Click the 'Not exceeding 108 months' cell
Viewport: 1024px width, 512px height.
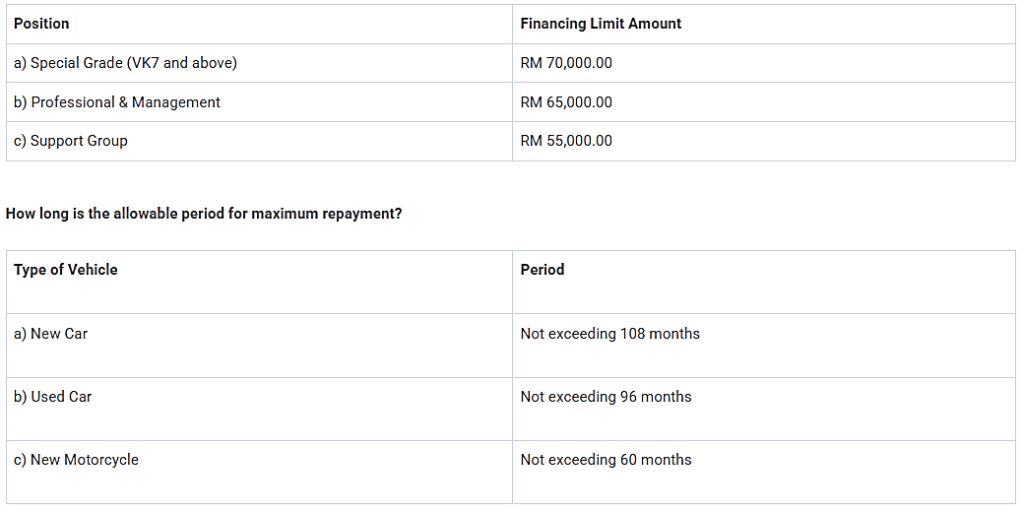[610, 334]
